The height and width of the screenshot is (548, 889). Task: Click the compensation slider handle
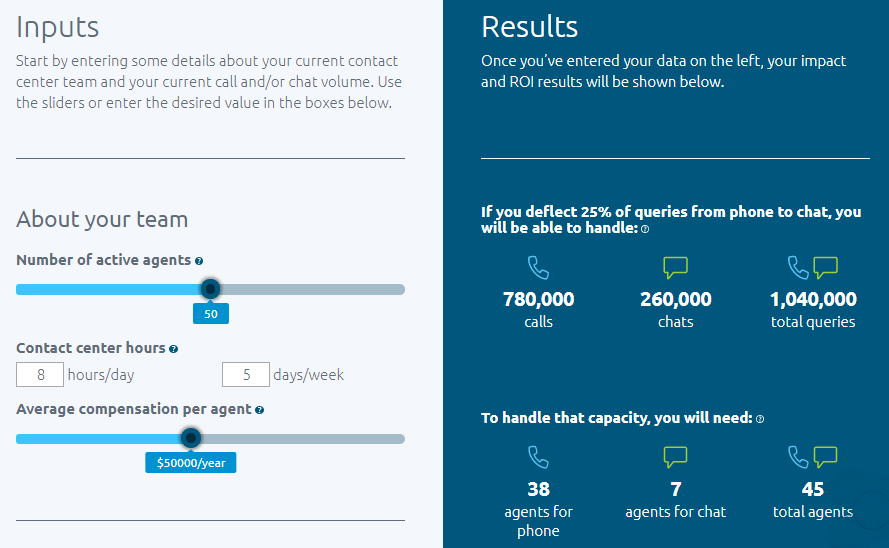(x=191, y=437)
